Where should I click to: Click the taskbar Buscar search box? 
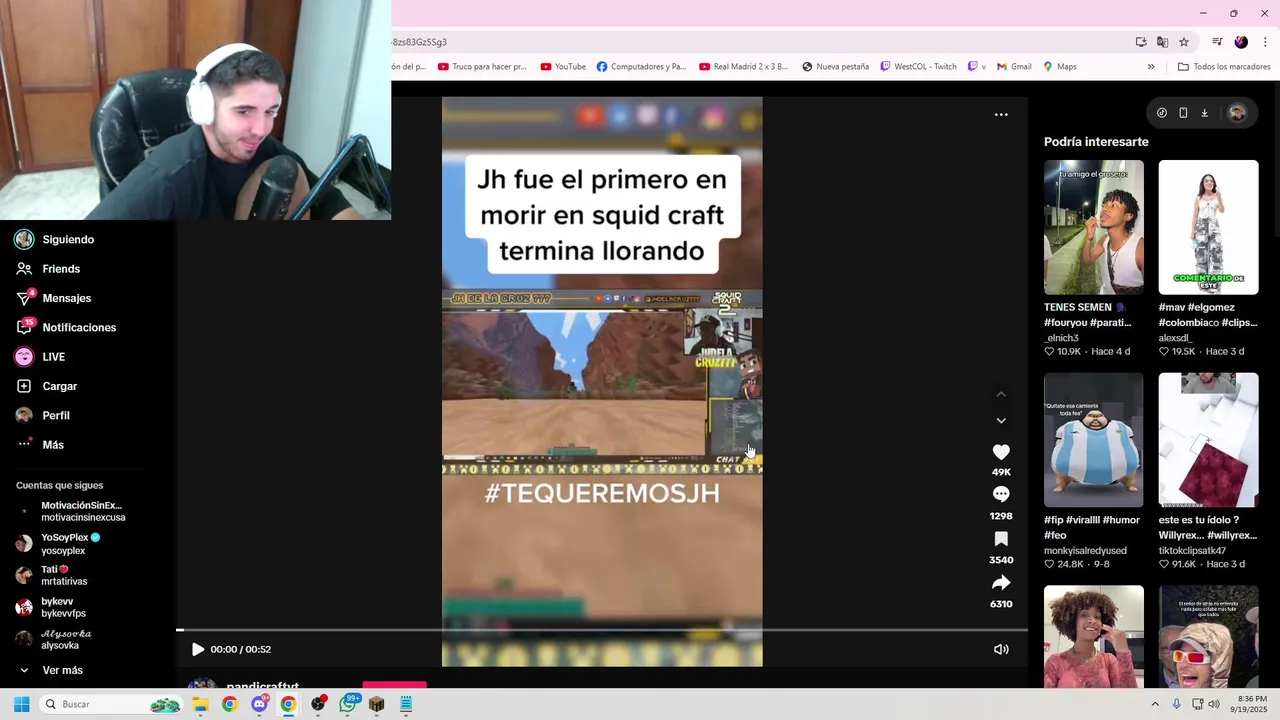(112, 704)
